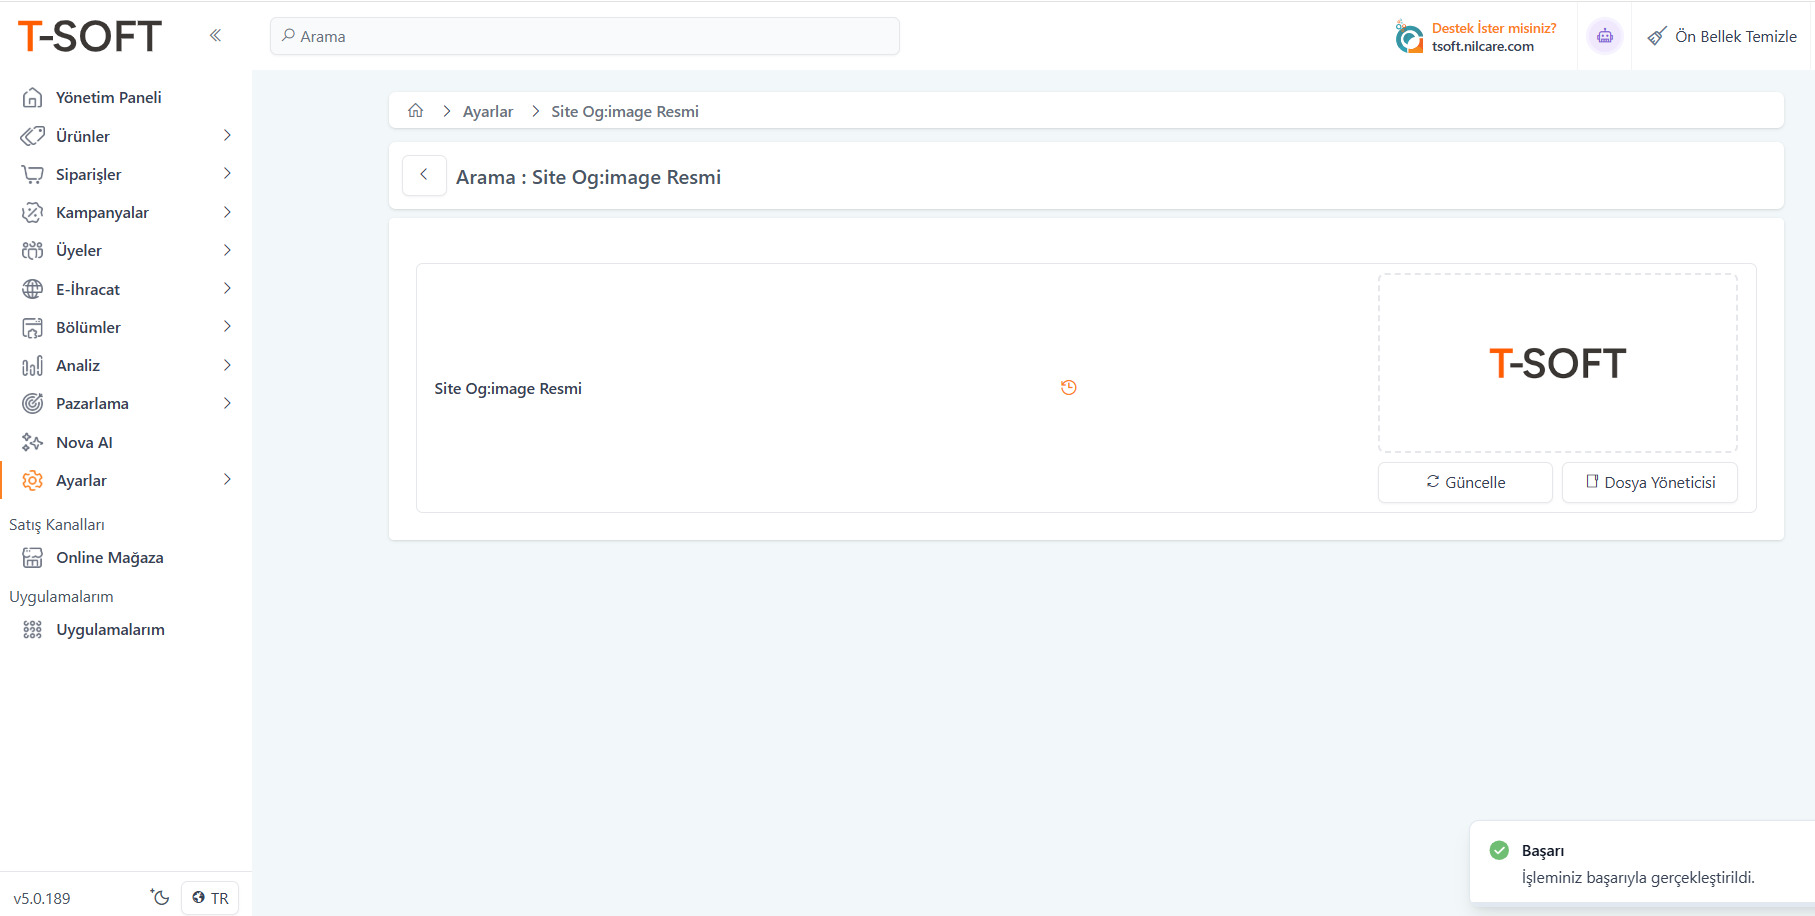The width and height of the screenshot is (1815, 916).
Task: Expand the Üyeler submenu chevron
Action: (x=227, y=250)
